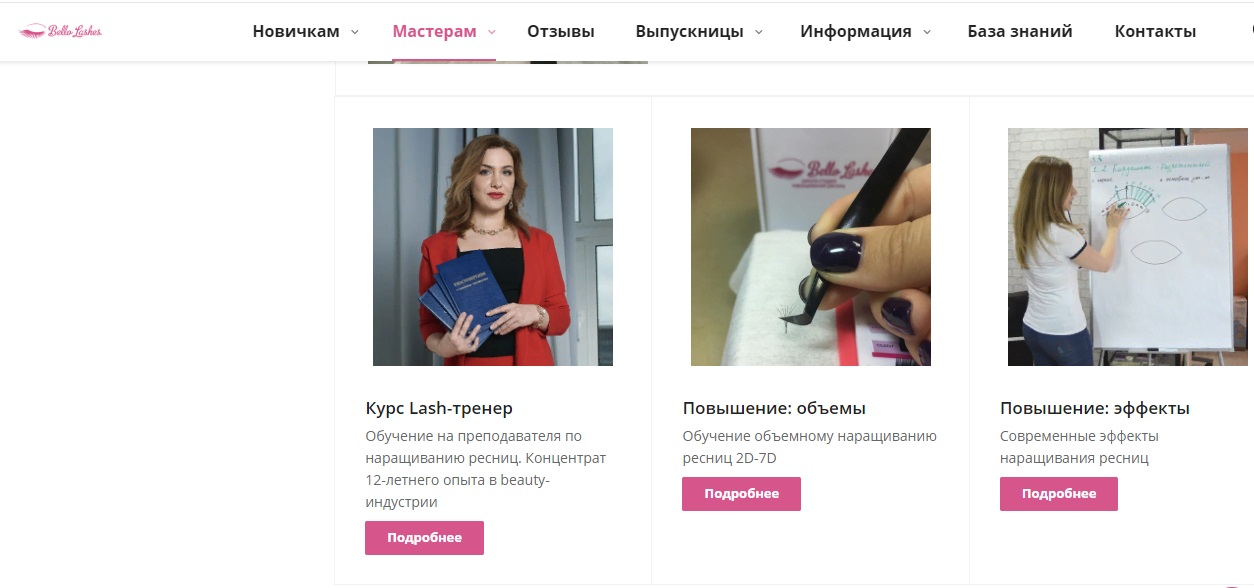This screenshot has height=588, width=1254.
Task: Open the Повышение: эффекты title link
Action: pyautogui.click(x=1095, y=408)
